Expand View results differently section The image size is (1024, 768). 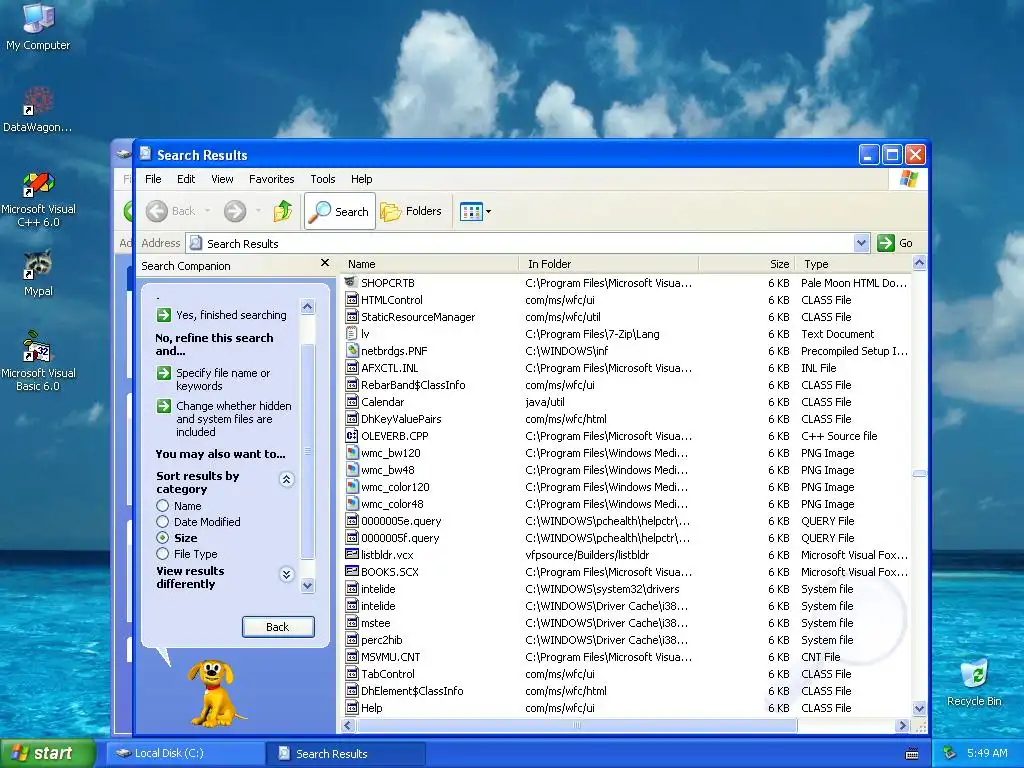(286, 574)
